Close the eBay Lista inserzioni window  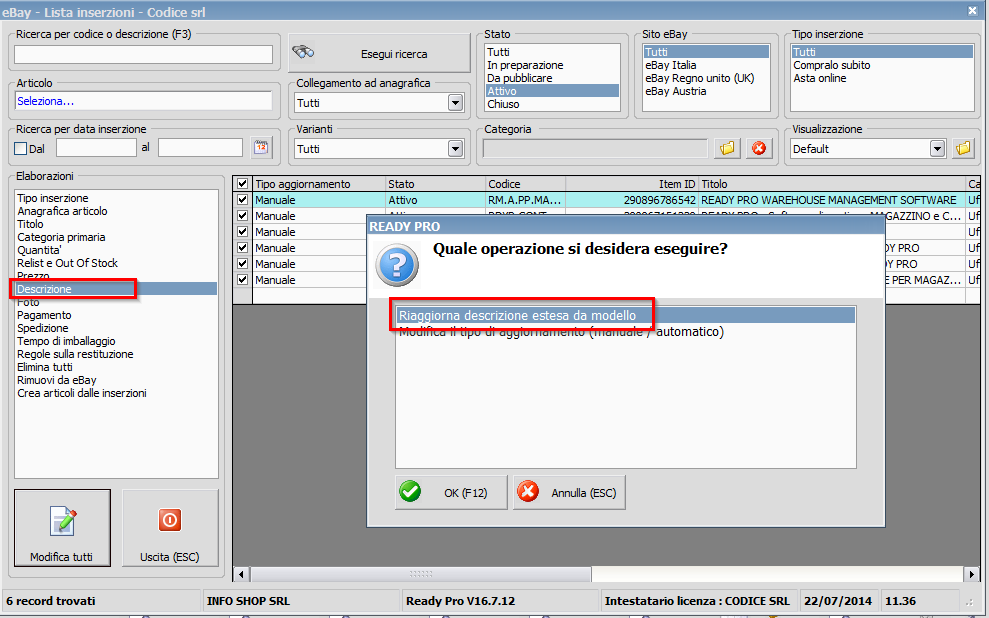(x=972, y=11)
